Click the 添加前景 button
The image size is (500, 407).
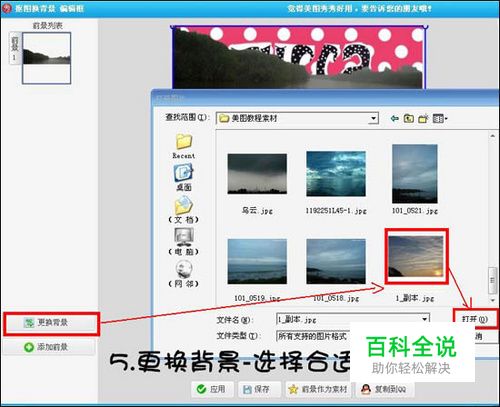click(49, 347)
